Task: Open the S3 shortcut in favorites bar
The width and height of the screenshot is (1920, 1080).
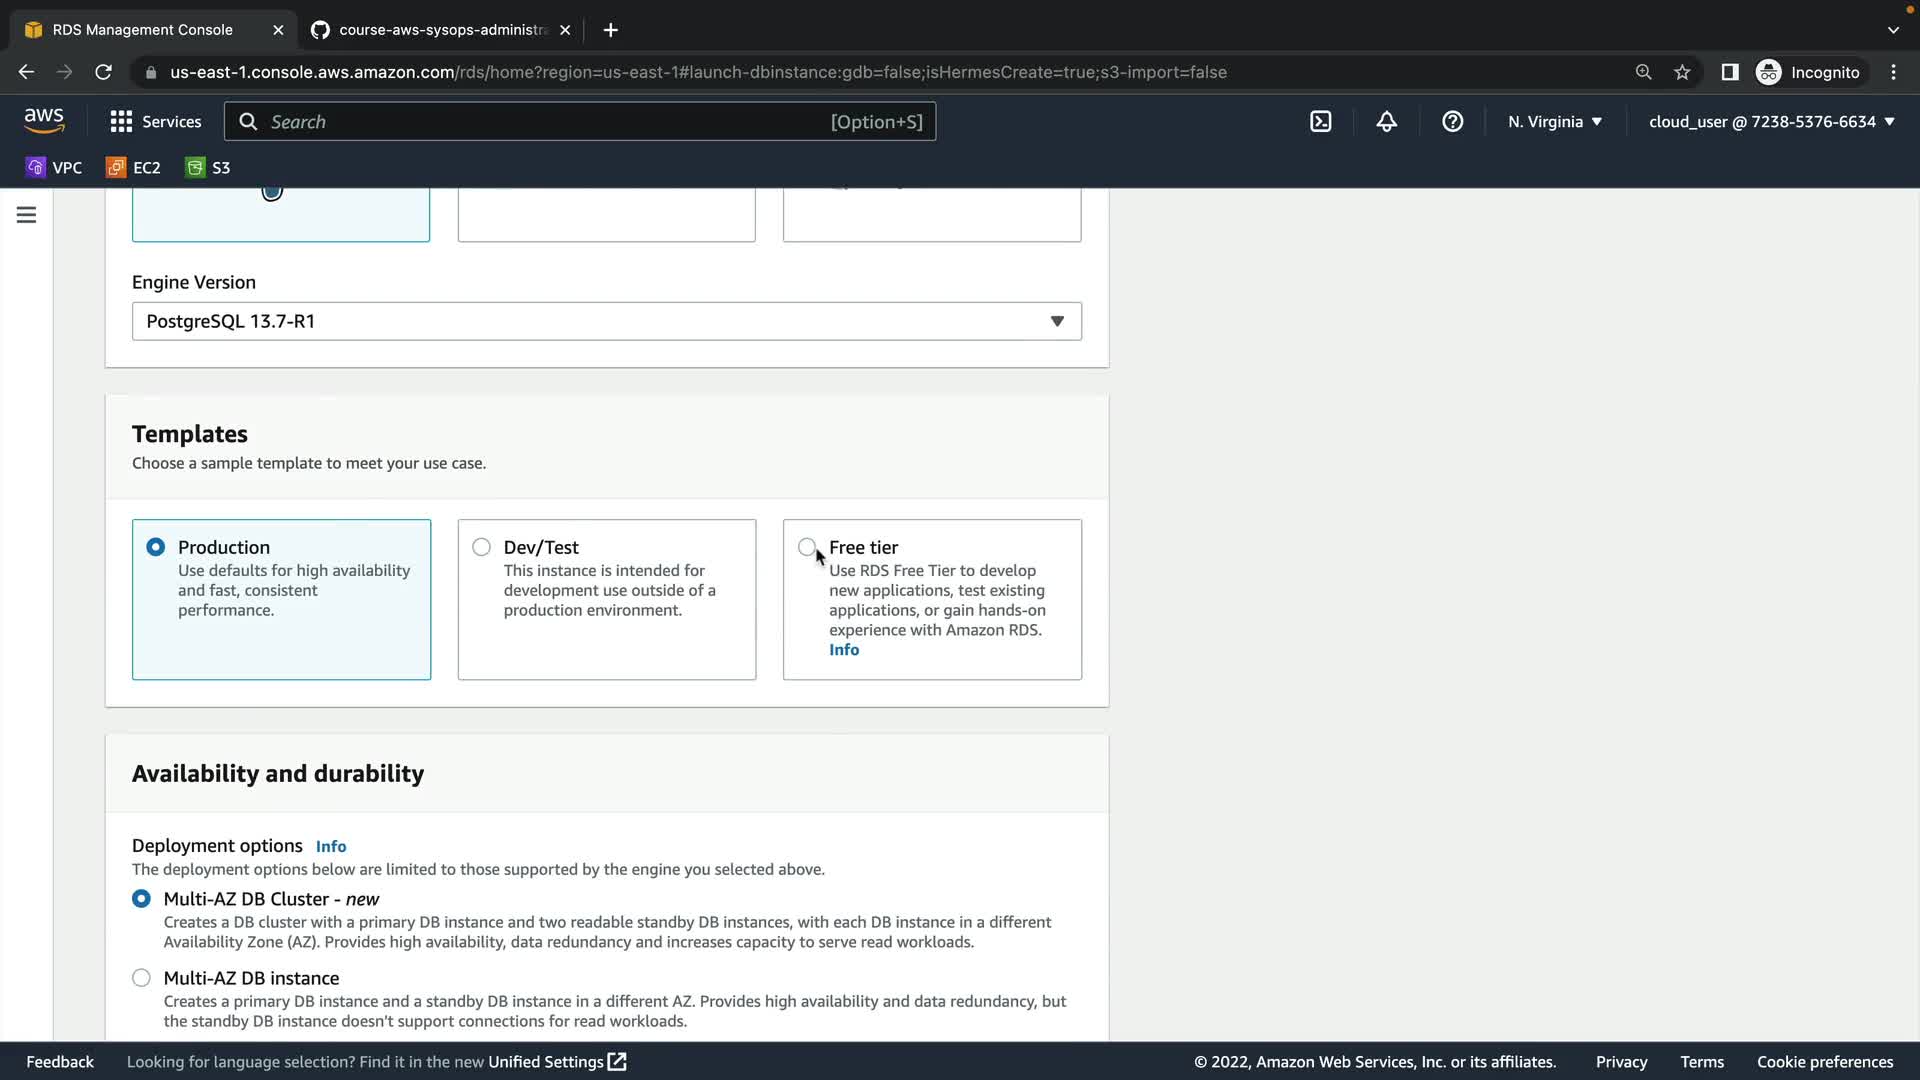Action: tap(208, 167)
